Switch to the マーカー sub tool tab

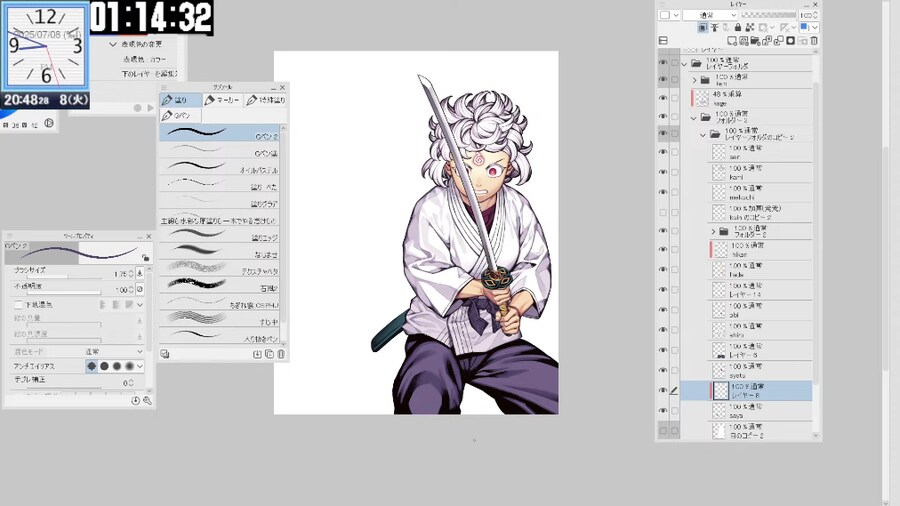[223, 100]
